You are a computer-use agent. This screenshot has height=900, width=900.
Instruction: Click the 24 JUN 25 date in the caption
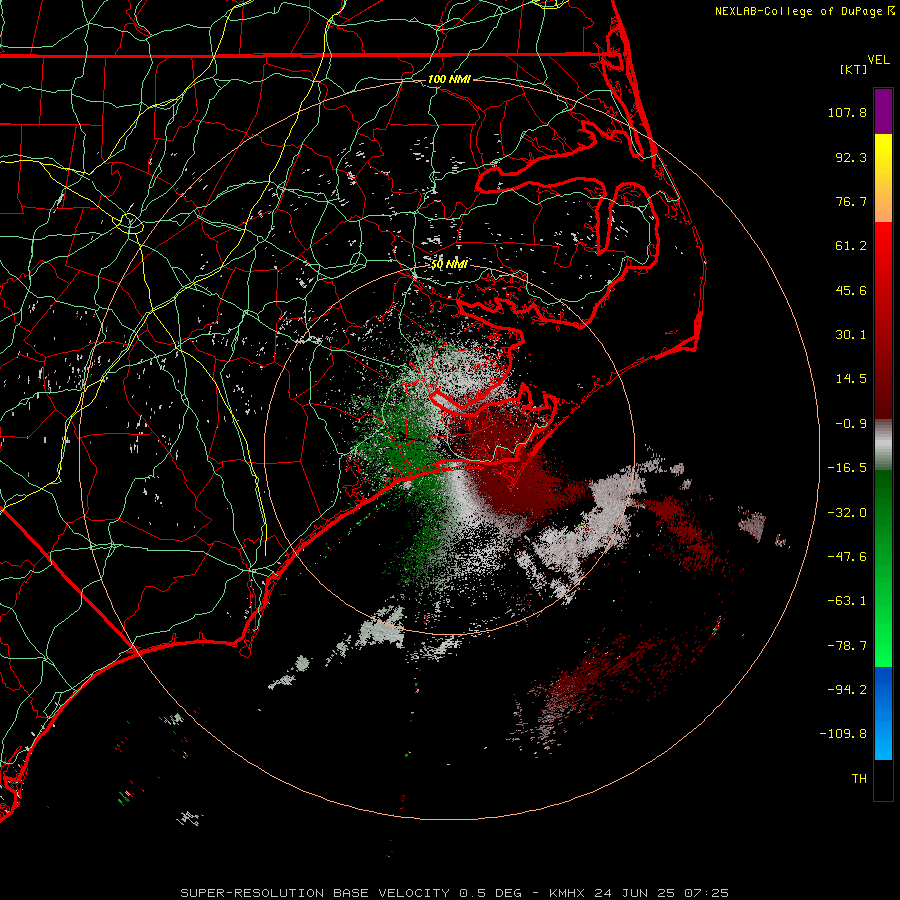pyautogui.click(x=636, y=893)
